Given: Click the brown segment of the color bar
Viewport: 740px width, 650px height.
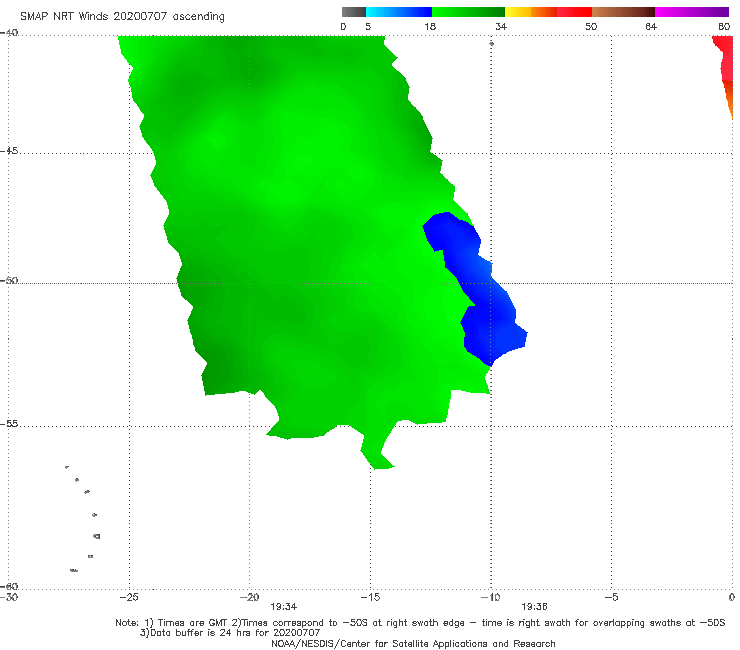Looking at the screenshot, I should [x=623, y=12].
